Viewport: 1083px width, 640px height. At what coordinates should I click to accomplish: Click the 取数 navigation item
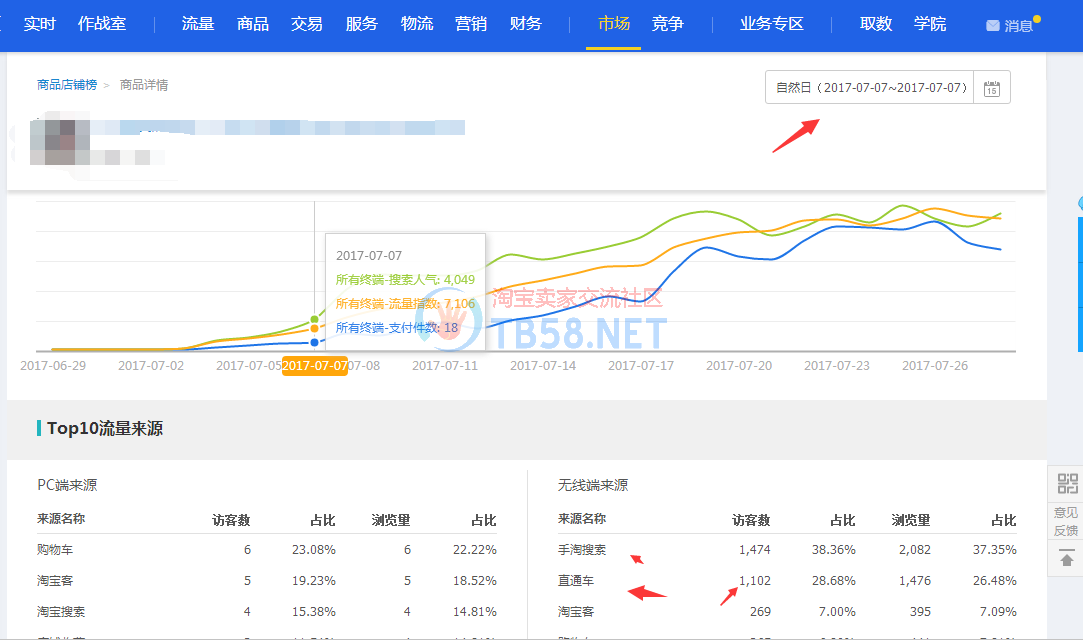click(x=875, y=24)
